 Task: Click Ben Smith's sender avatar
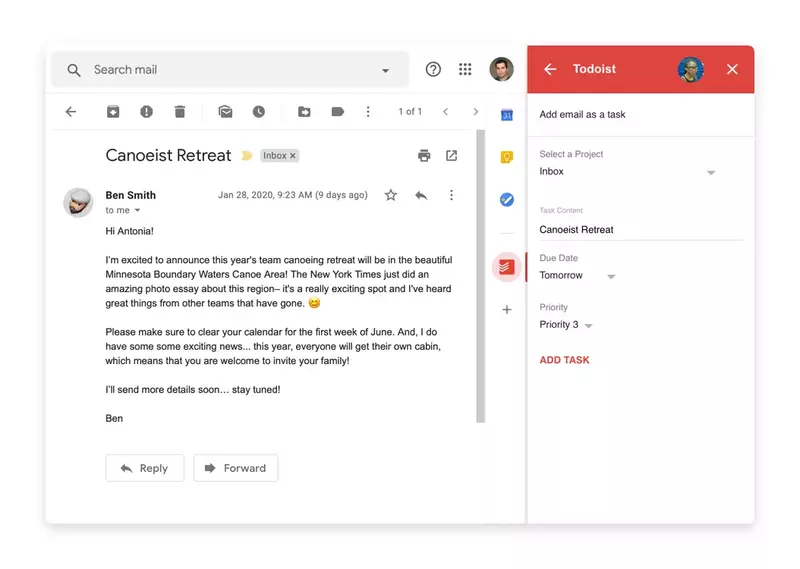click(x=78, y=203)
